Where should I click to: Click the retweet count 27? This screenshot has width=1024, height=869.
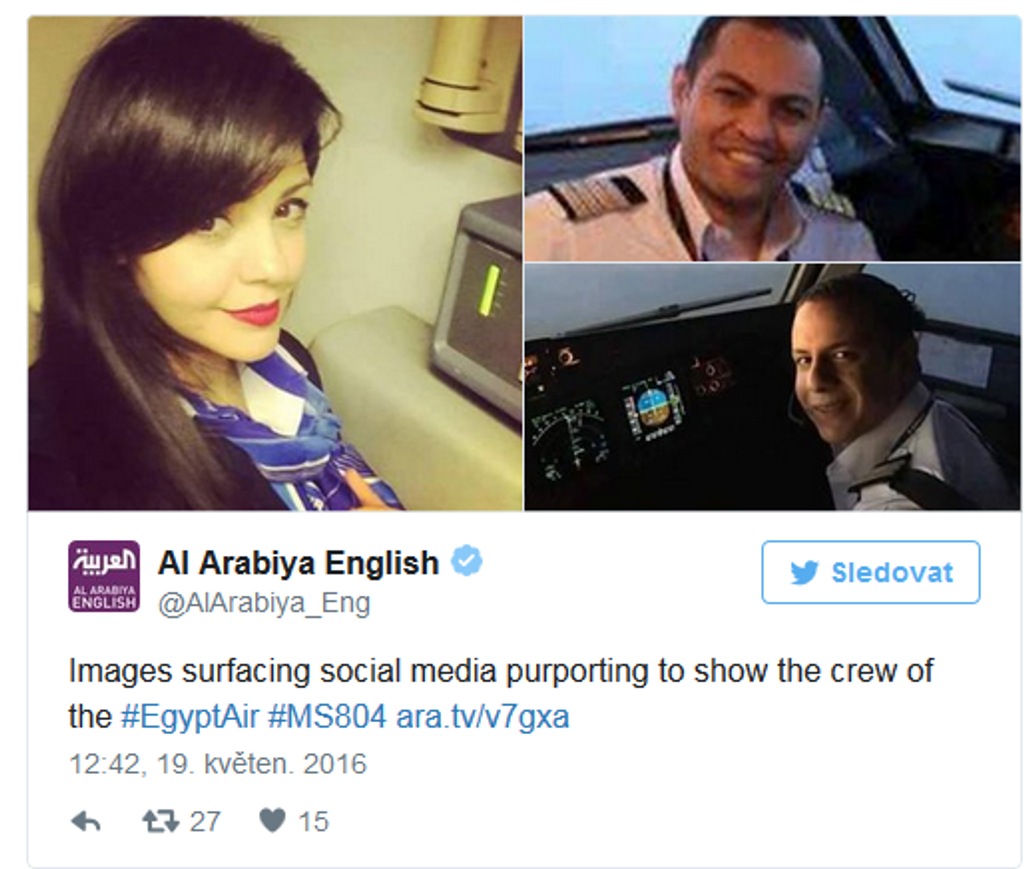pyautogui.click(x=205, y=821)
